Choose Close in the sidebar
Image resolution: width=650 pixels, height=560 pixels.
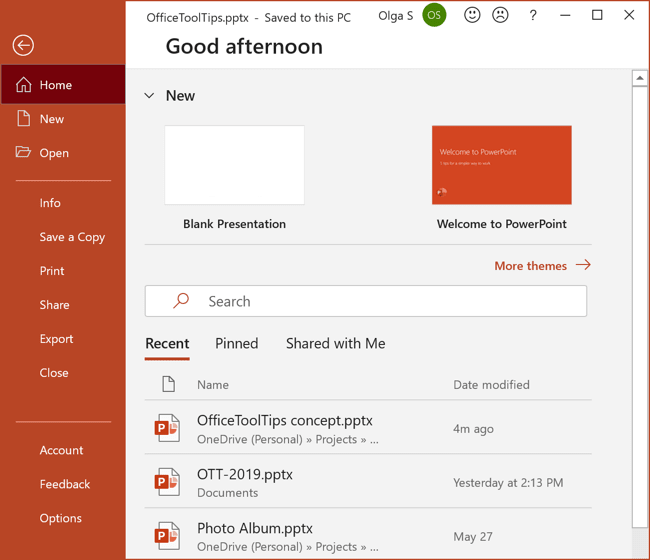pos(54,373)
